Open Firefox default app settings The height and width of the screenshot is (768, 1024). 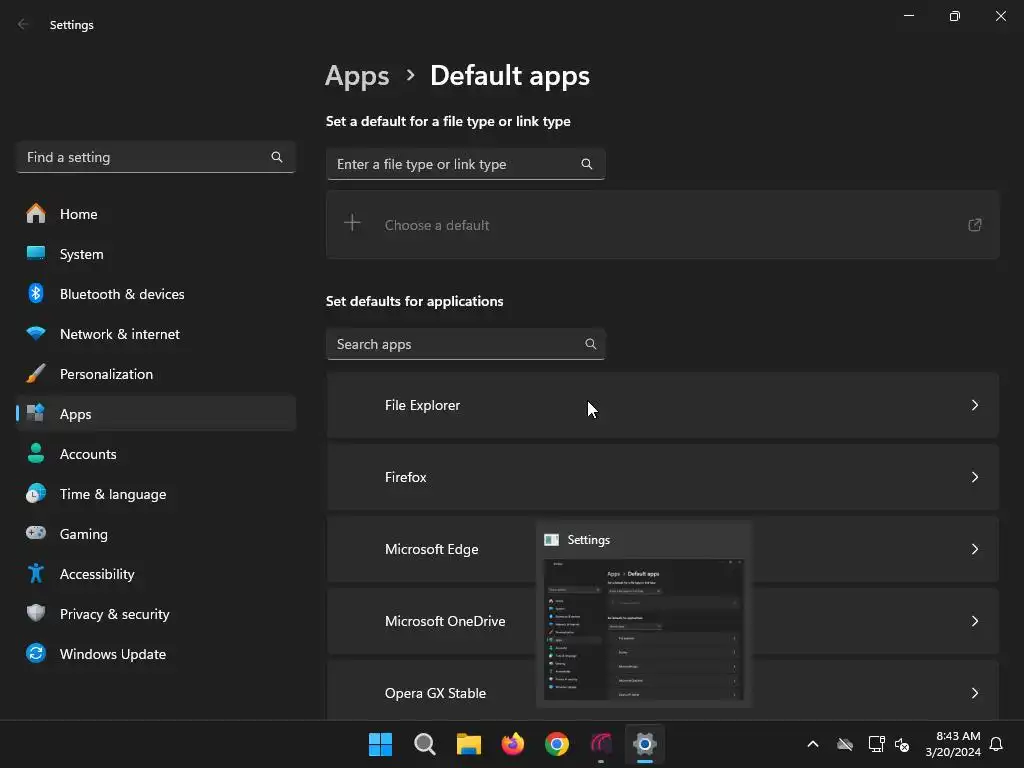pyautogui.click(x=662, y=477)
